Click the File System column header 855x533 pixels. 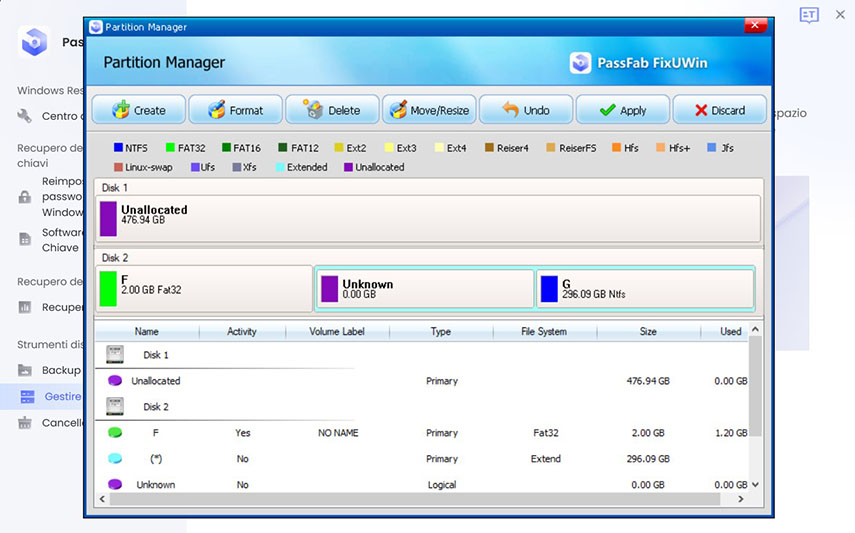pyautogui.click(x=543, y=332)
